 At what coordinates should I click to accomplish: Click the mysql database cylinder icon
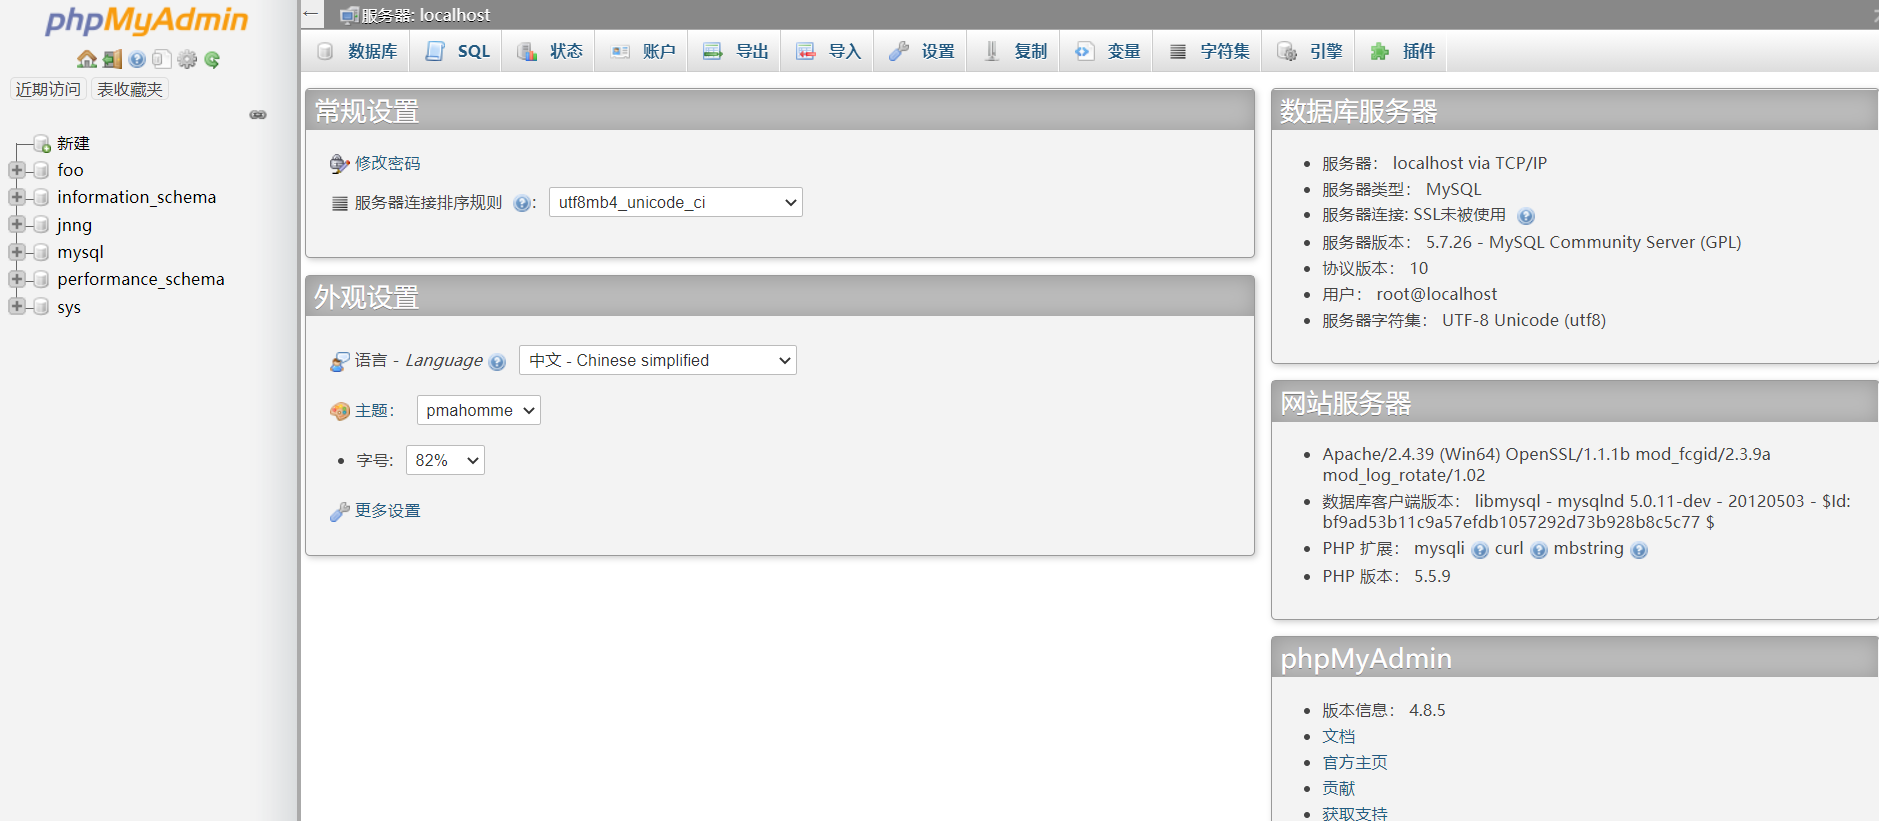(41, 252)
